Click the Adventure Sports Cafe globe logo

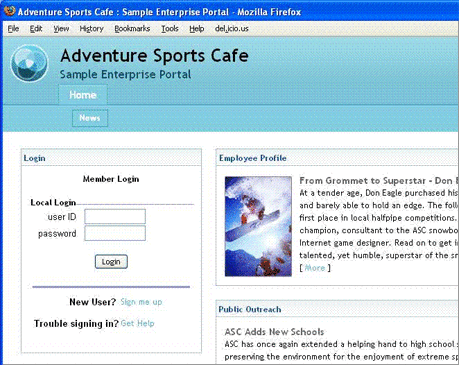point(29,63)
